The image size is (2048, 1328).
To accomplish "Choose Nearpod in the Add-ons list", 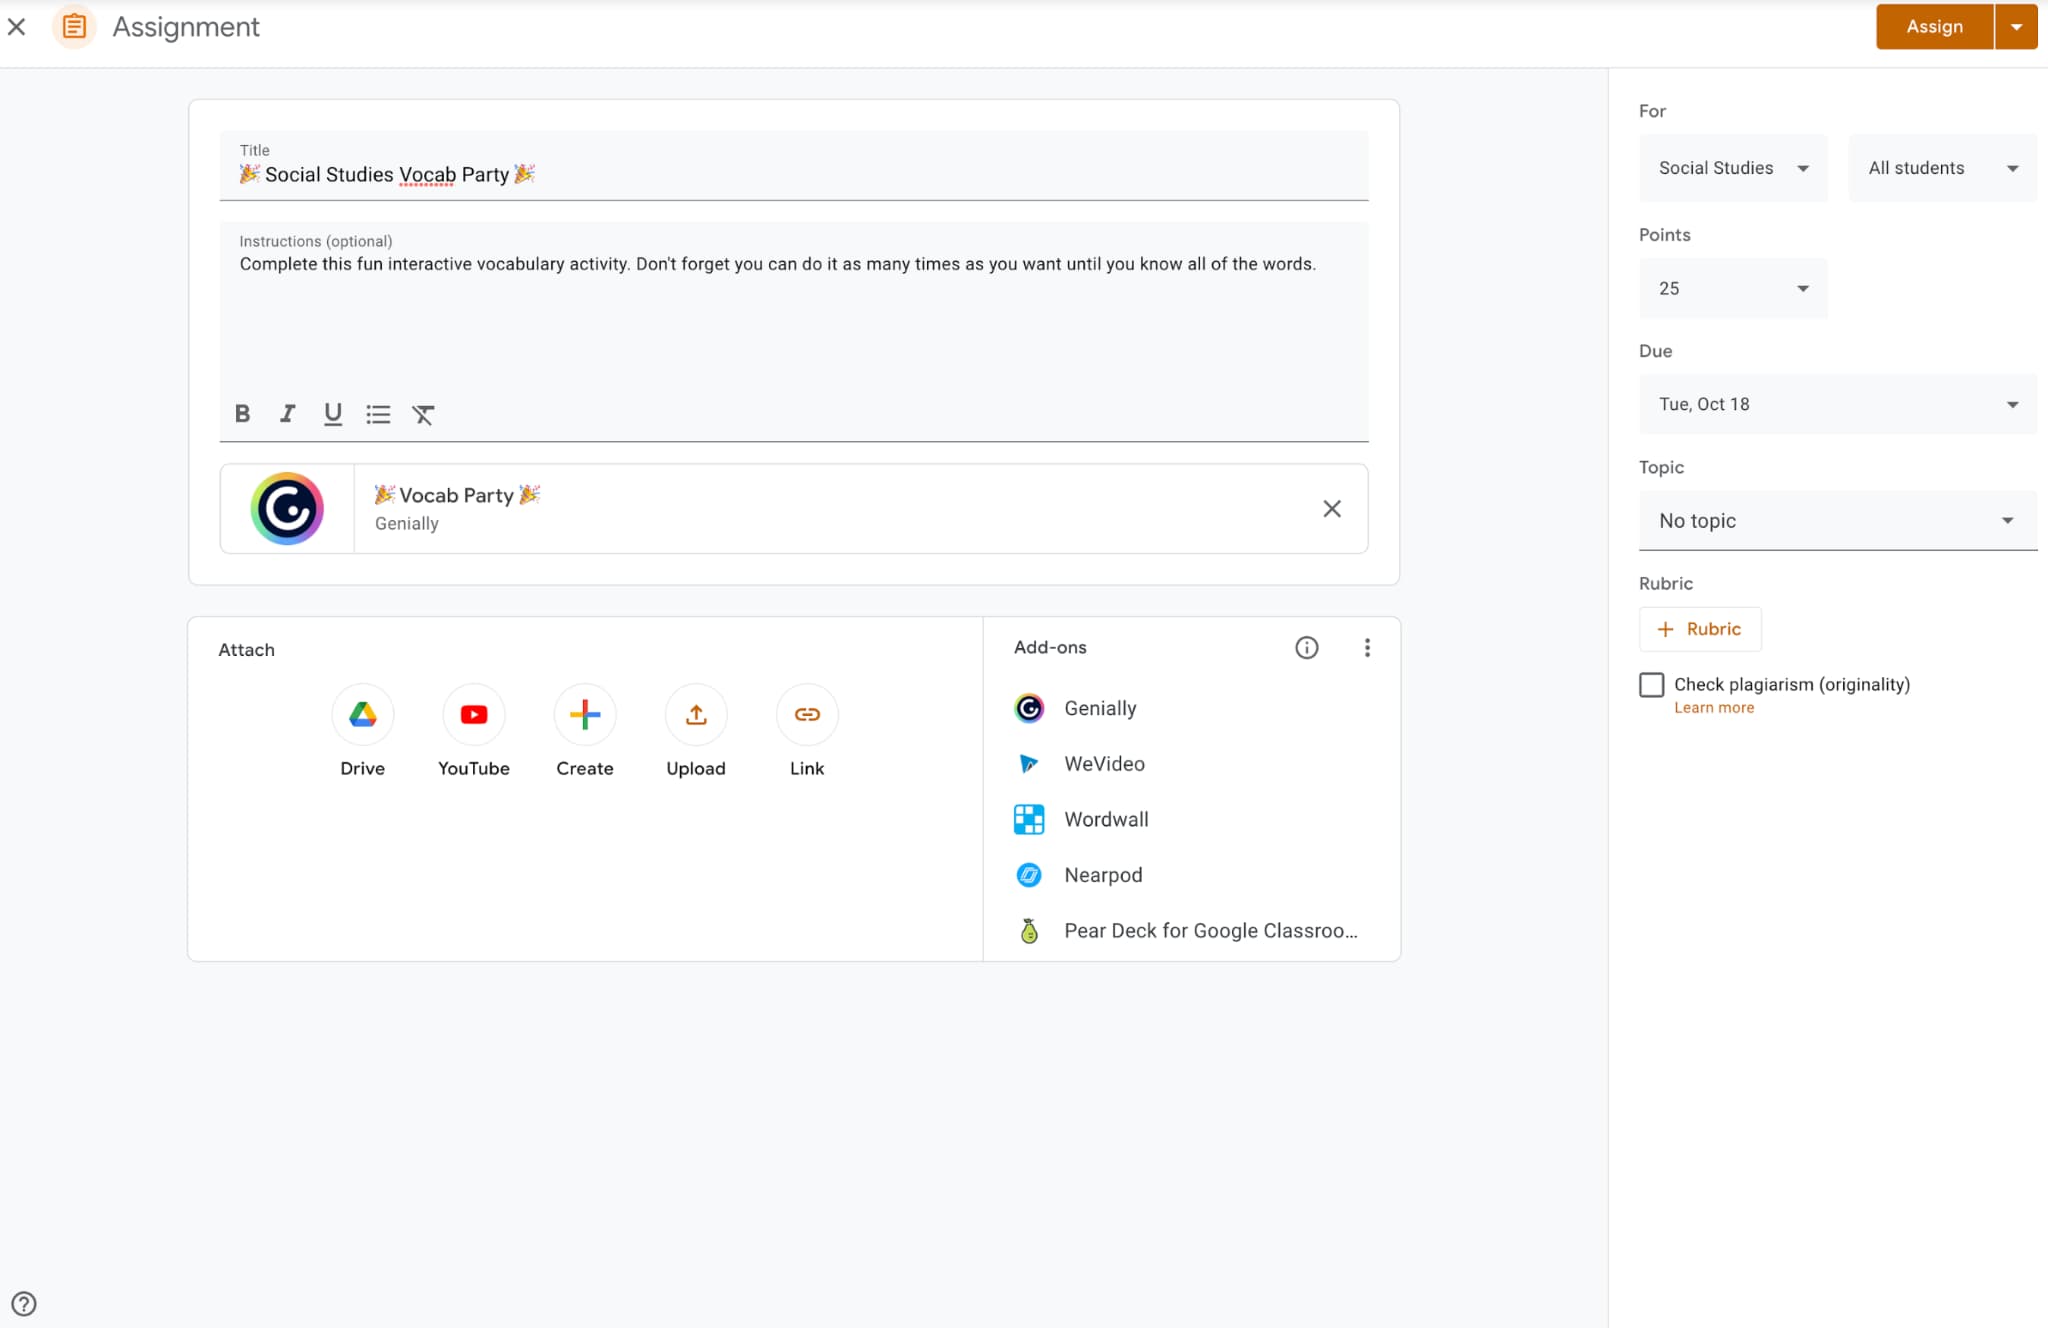I will pos(1103,875).
